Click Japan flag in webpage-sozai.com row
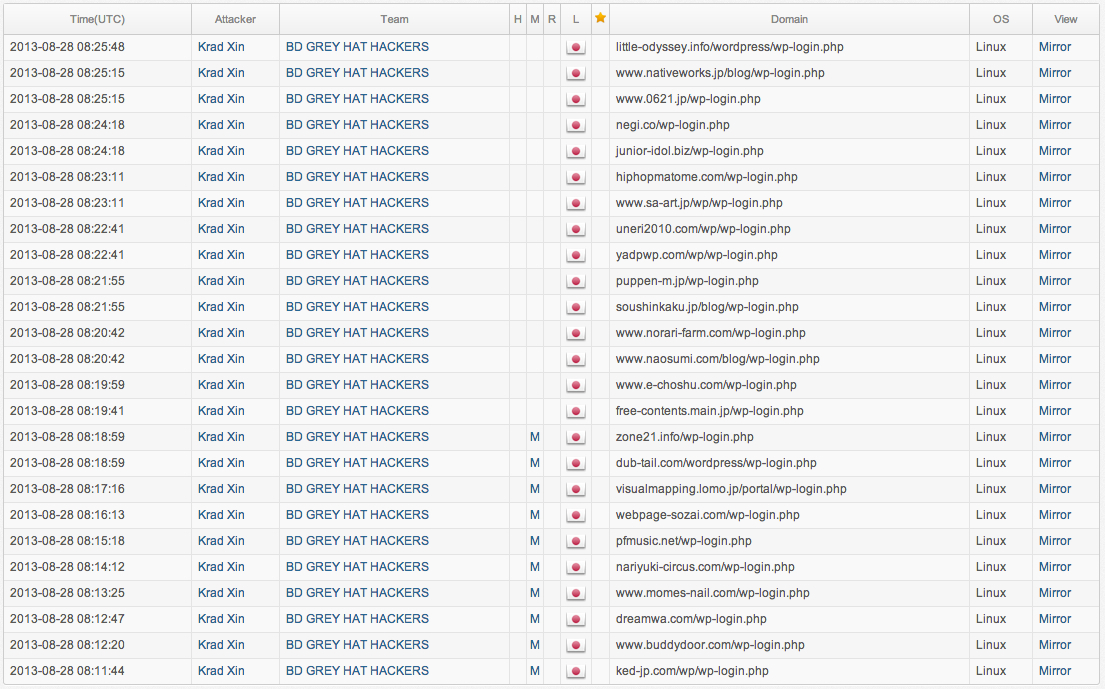Viewport: 1105px width, 689px height. [x=576, y=516]
